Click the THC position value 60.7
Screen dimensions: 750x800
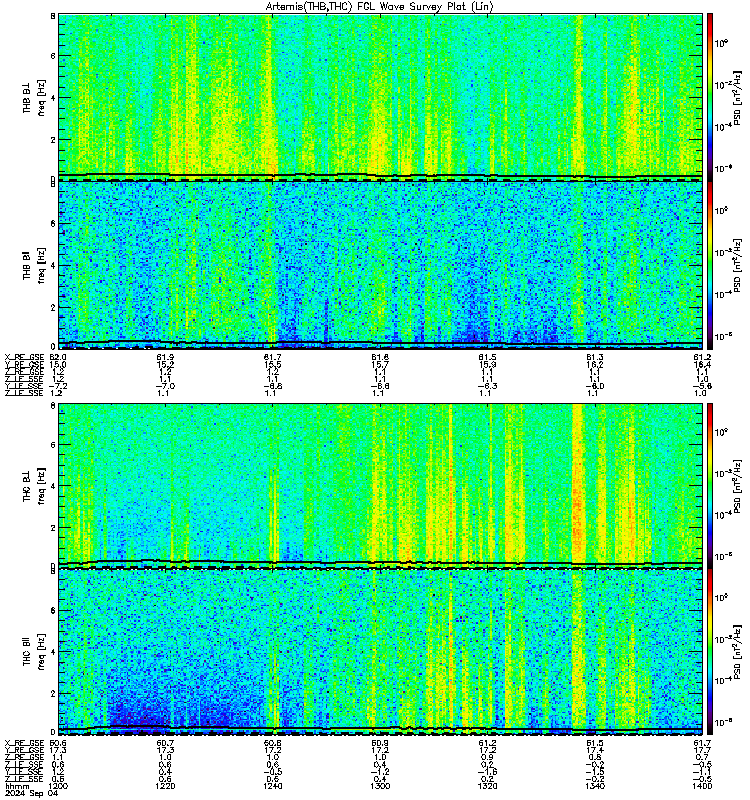point(165,743)
